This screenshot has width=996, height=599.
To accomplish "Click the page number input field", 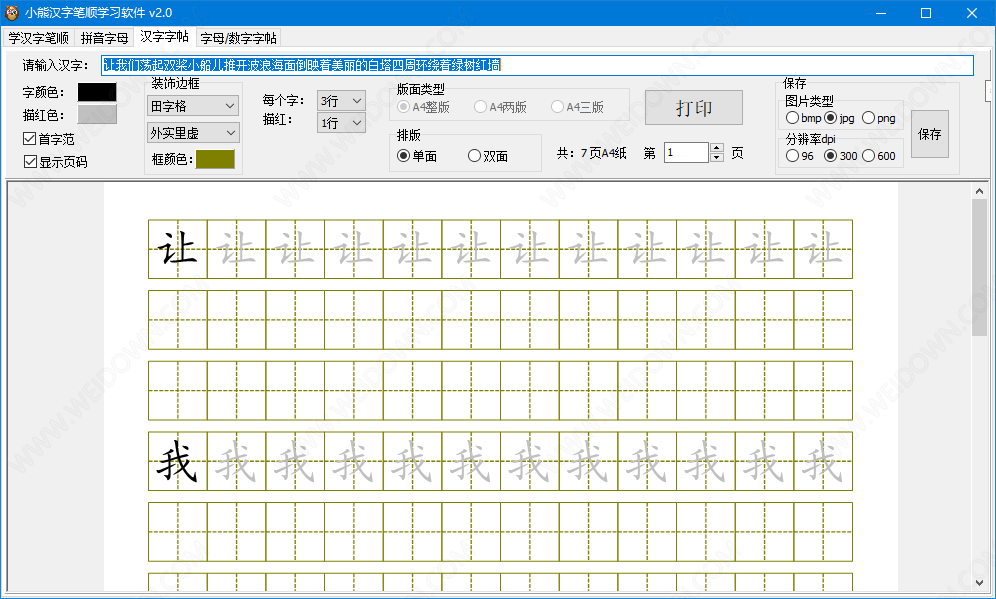I will point(686,152).
